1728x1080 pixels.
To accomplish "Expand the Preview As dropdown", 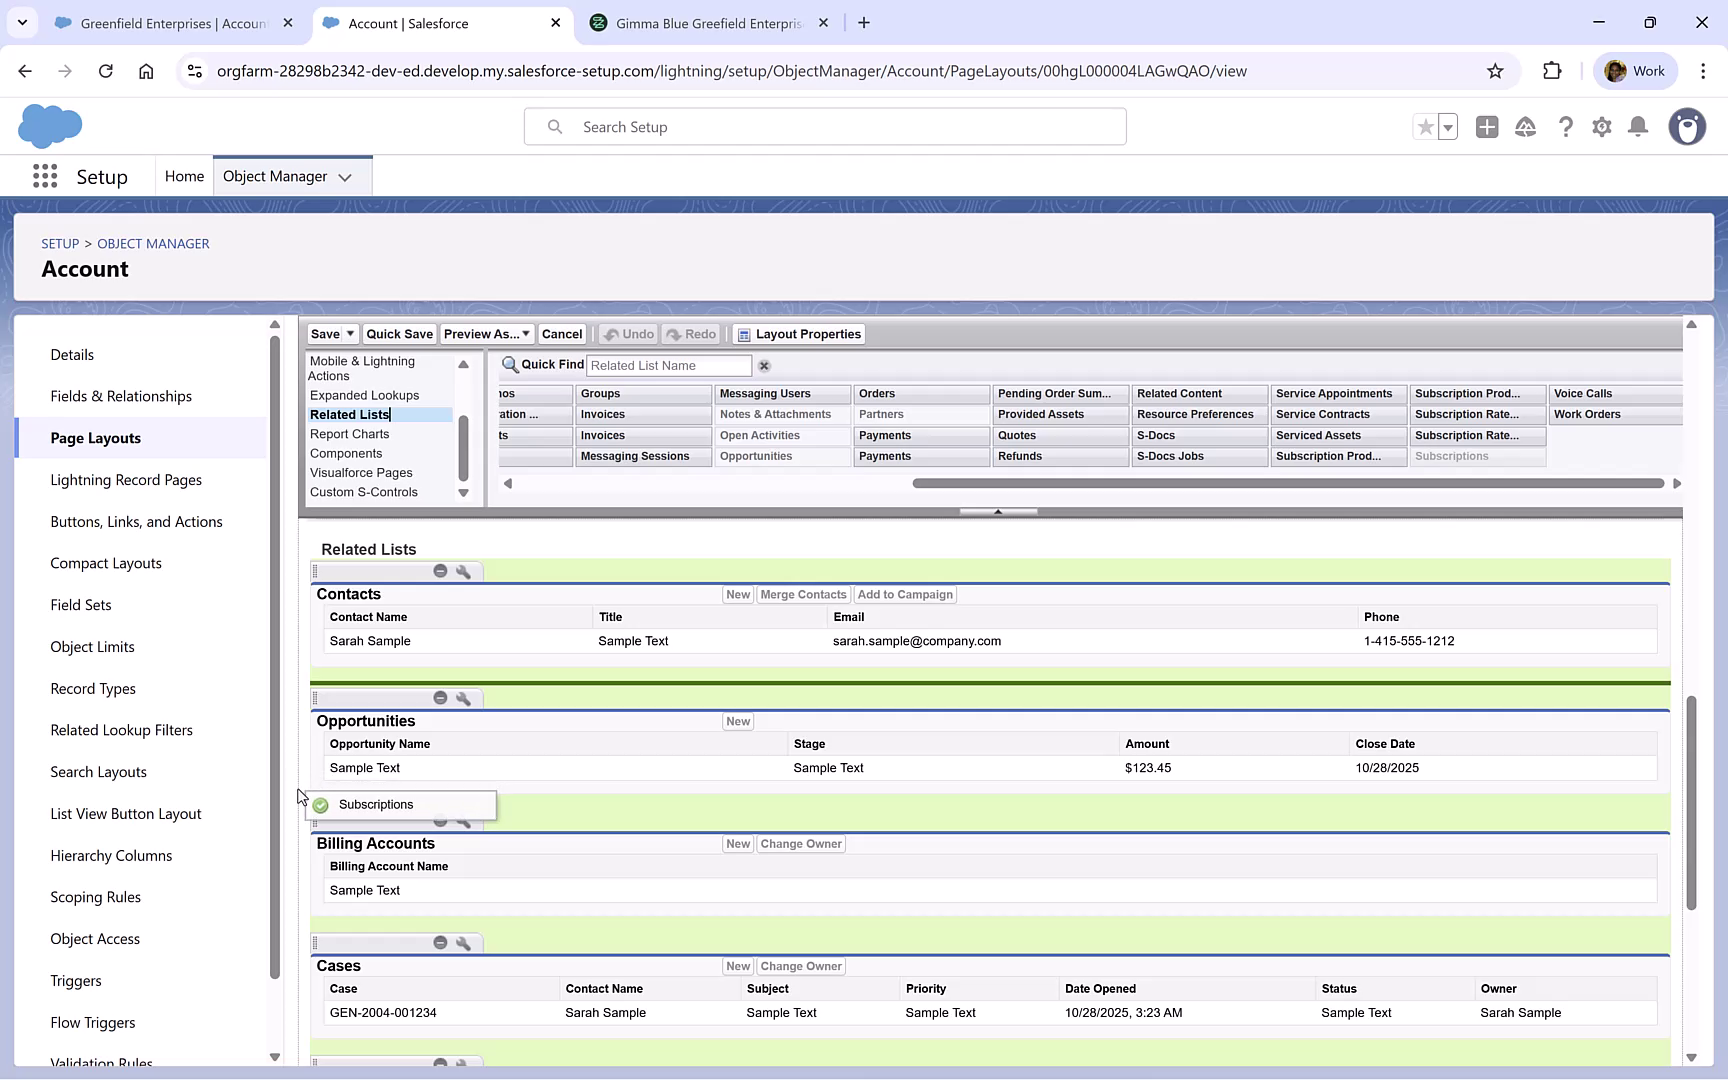I will click(x=525, y=334).
